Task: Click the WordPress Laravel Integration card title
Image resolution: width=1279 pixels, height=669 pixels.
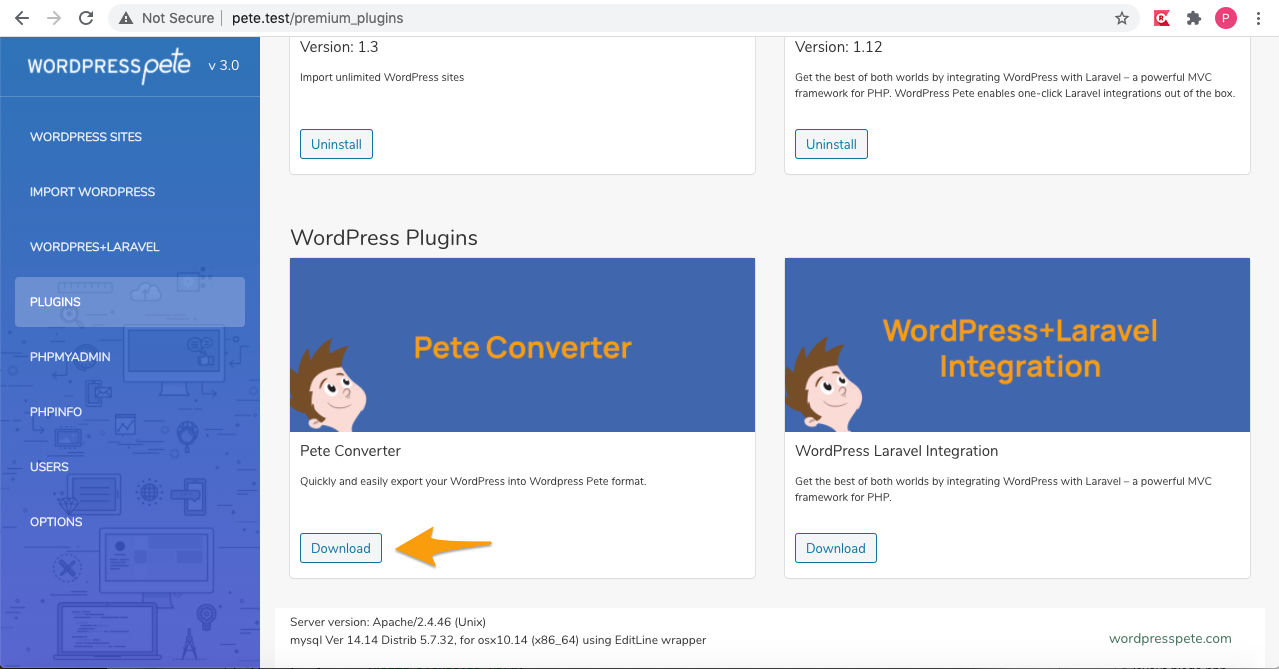Action: coord(896,451)
